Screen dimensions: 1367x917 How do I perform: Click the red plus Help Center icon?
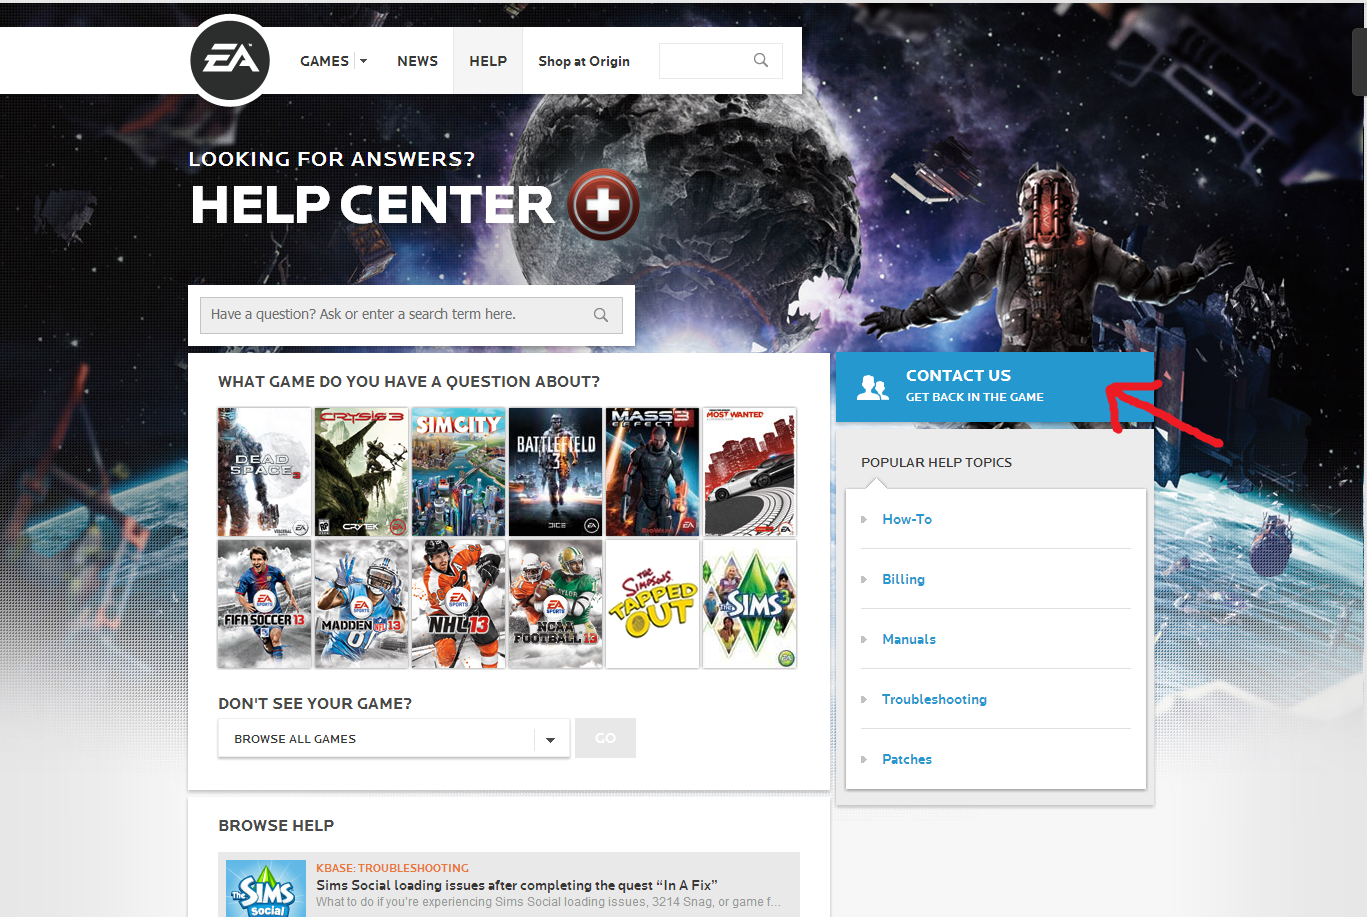(603, 205)
